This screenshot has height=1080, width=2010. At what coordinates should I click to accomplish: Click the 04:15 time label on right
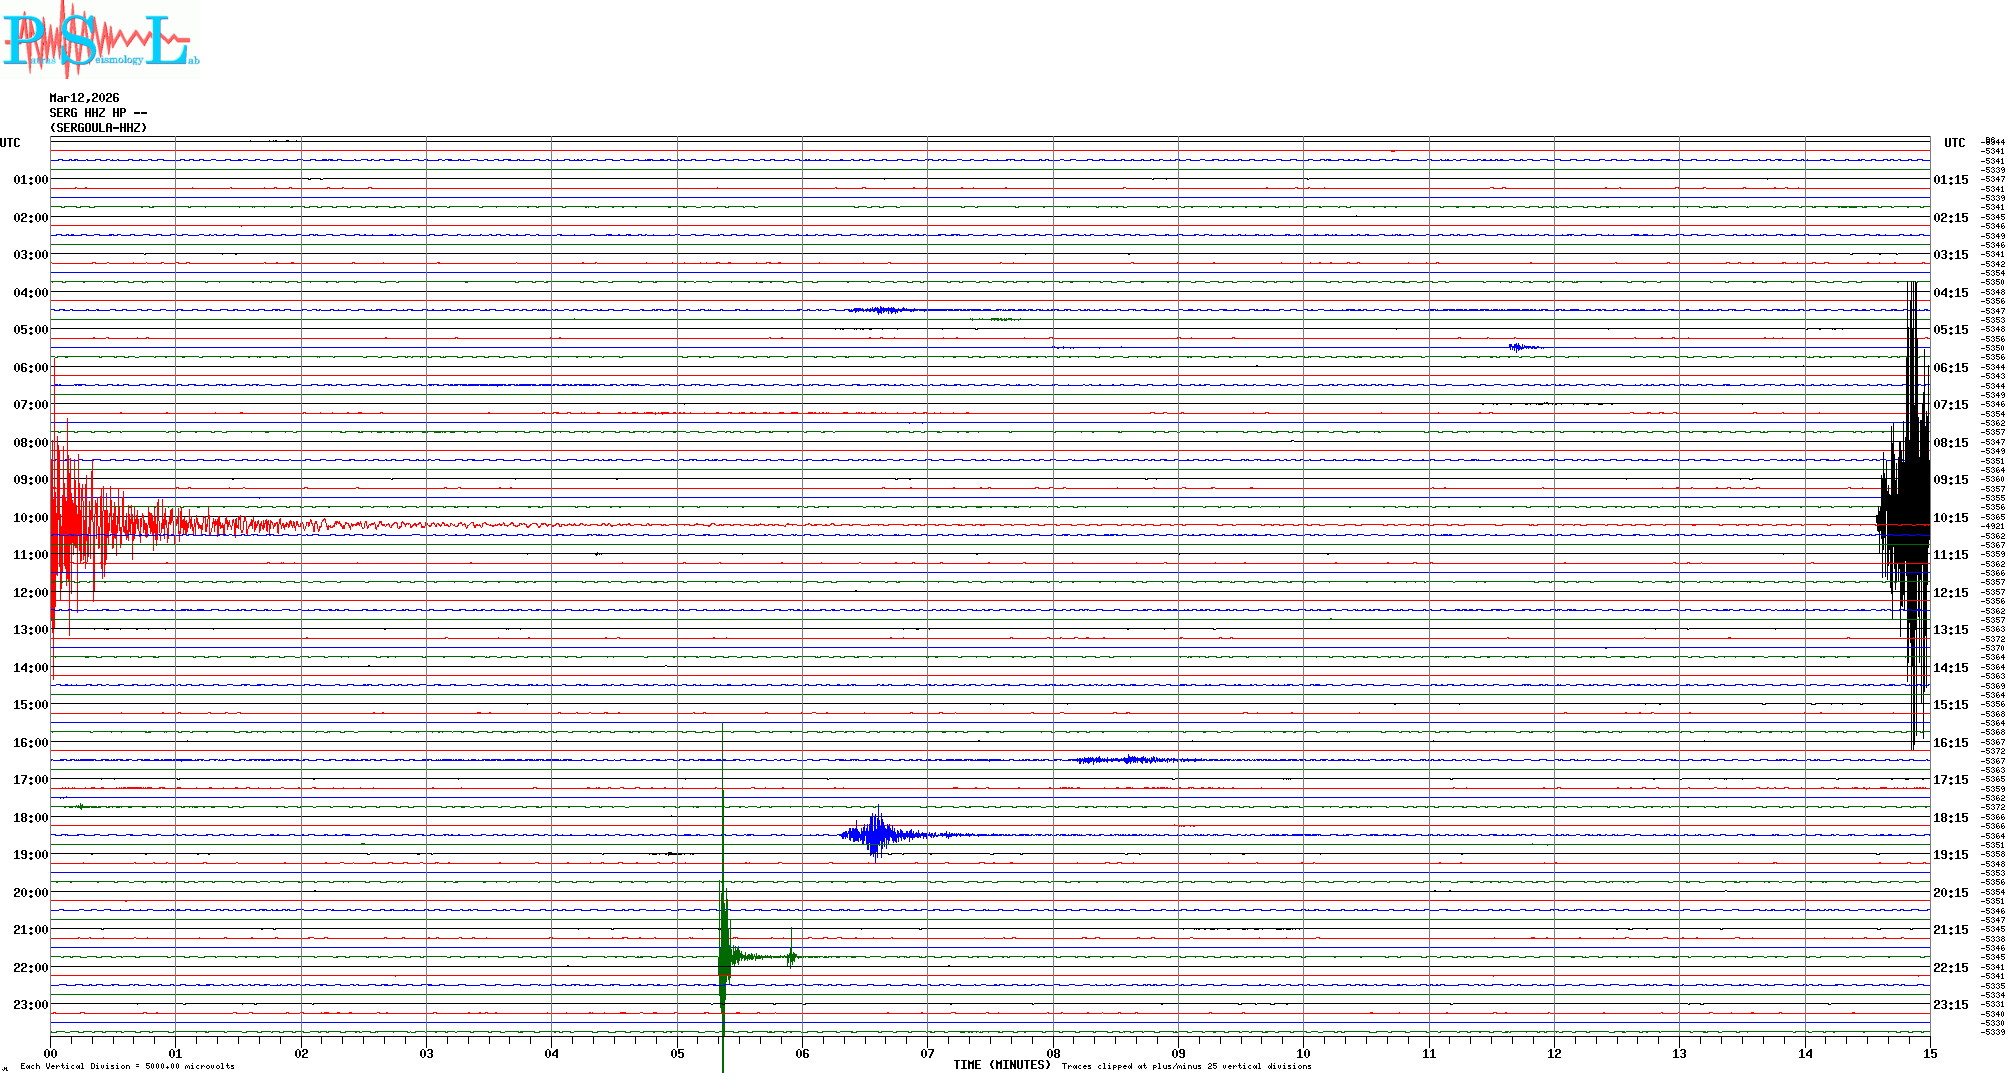1950,293
